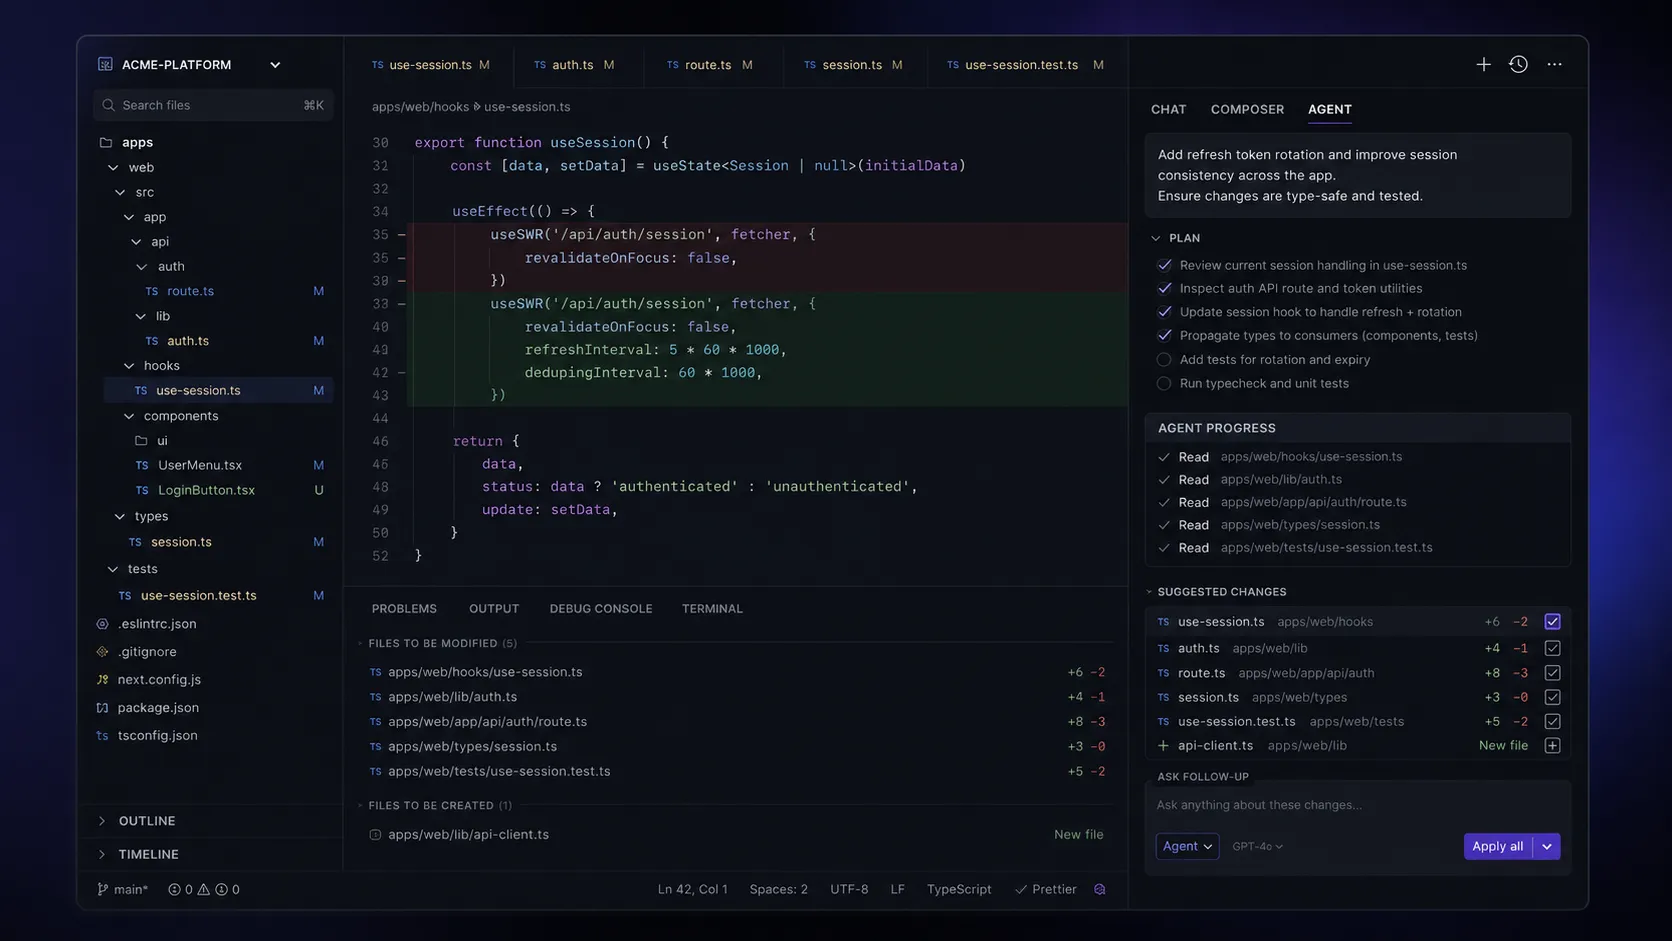The width and height of the screenshot is (1672, 941).
Task: Click the tsconfig.json TS icon
Action: [x=102, y=736]
